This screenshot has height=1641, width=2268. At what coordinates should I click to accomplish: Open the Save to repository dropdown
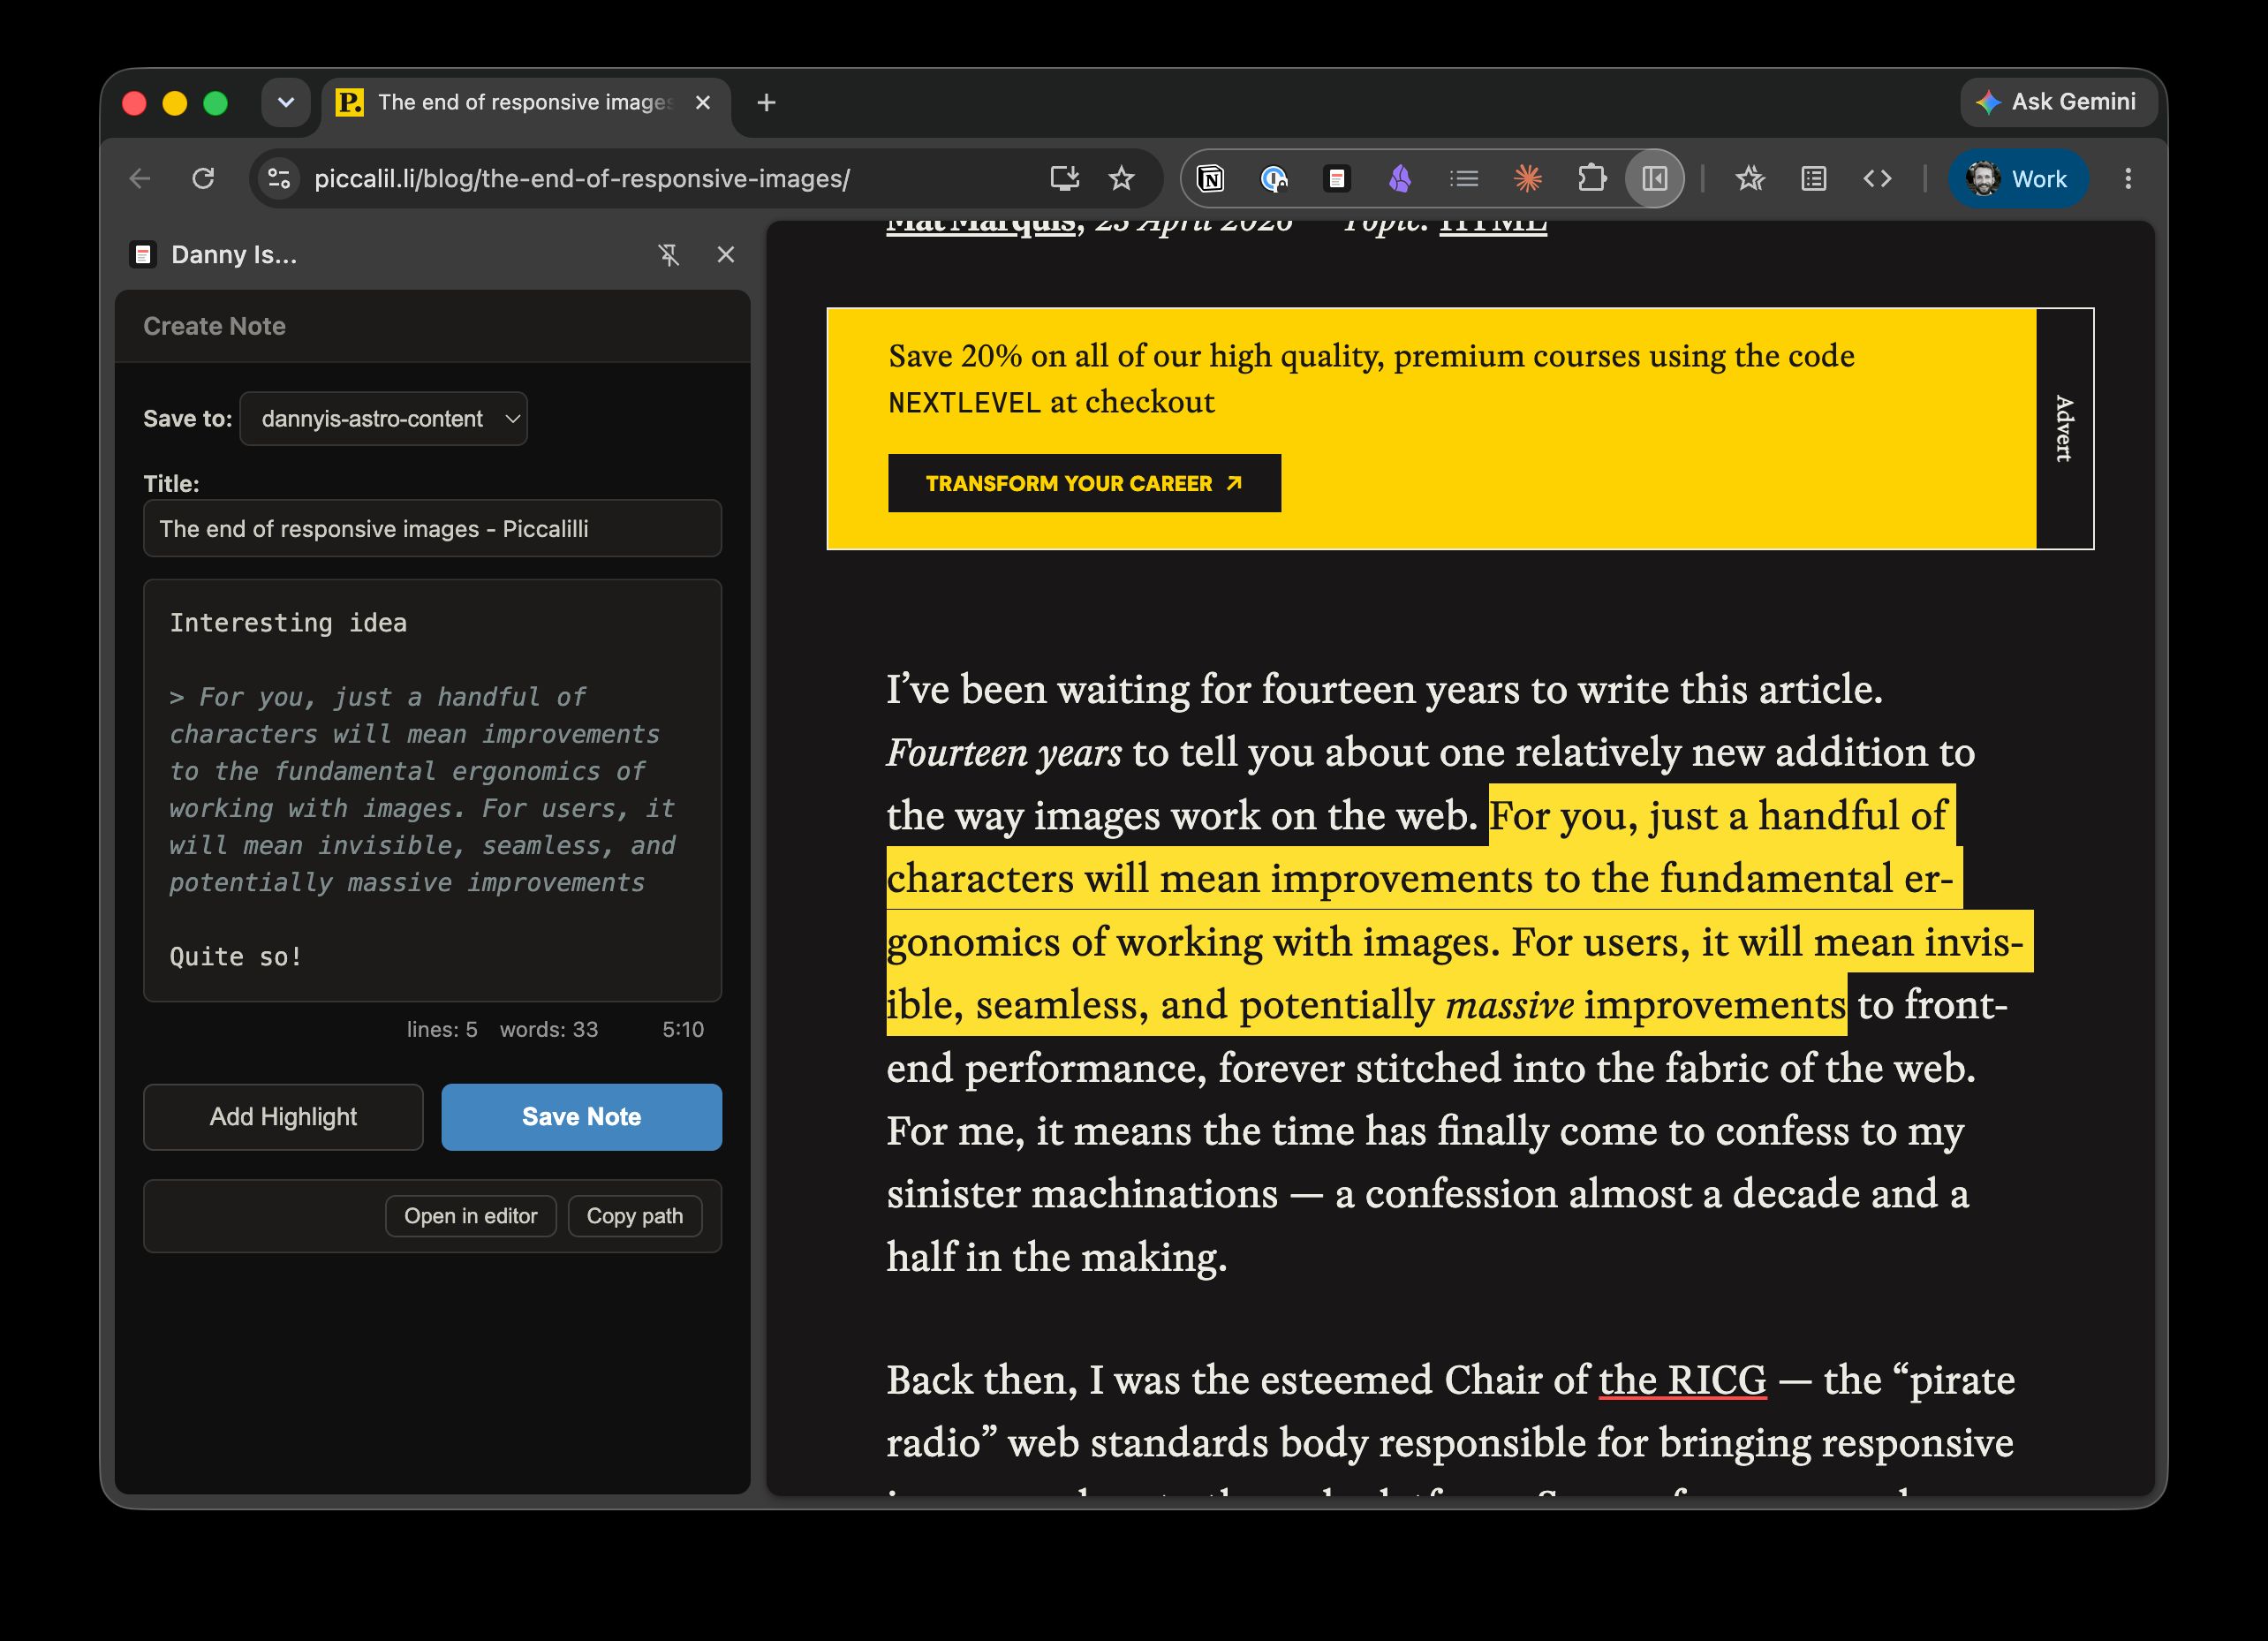pyautogui.click(x=384, y=419)
